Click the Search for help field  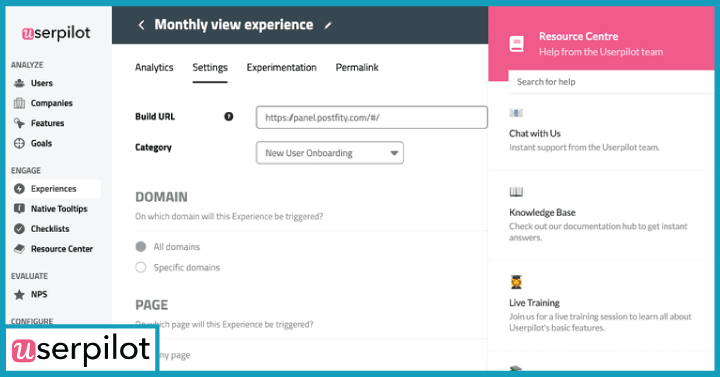pyautogui.click(x=611, y=82)
